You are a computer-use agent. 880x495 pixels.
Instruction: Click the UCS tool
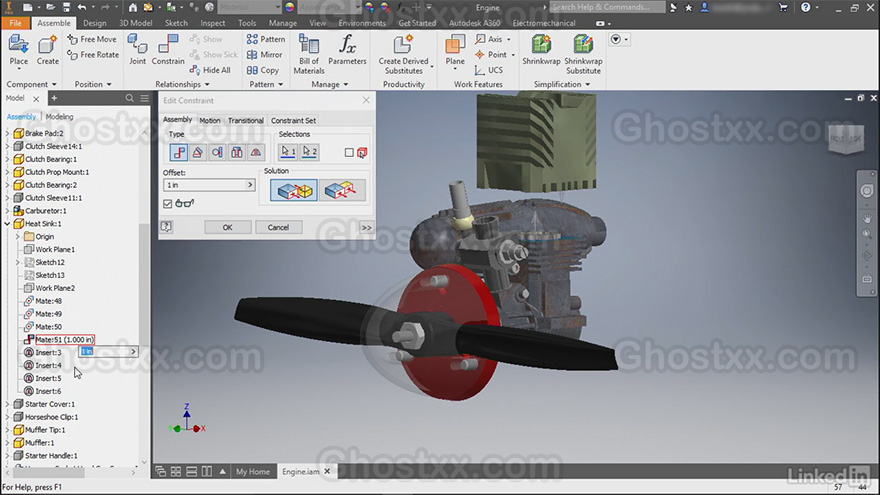[489, 70]
